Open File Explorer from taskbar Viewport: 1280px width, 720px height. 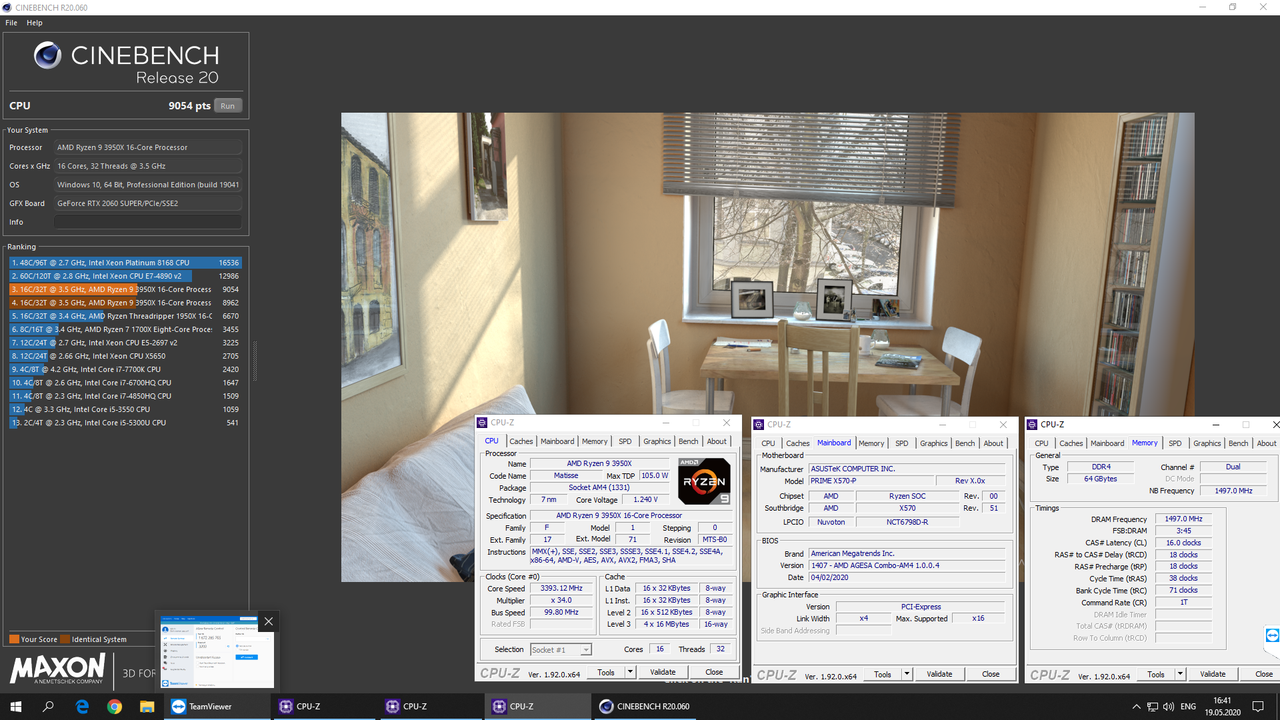146,706
